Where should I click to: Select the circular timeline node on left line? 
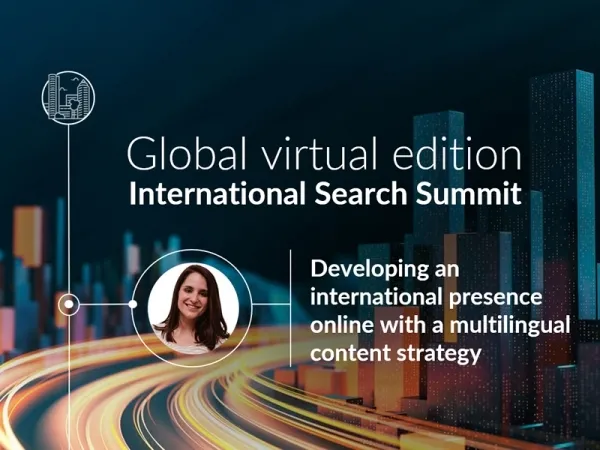pos(68,303)
